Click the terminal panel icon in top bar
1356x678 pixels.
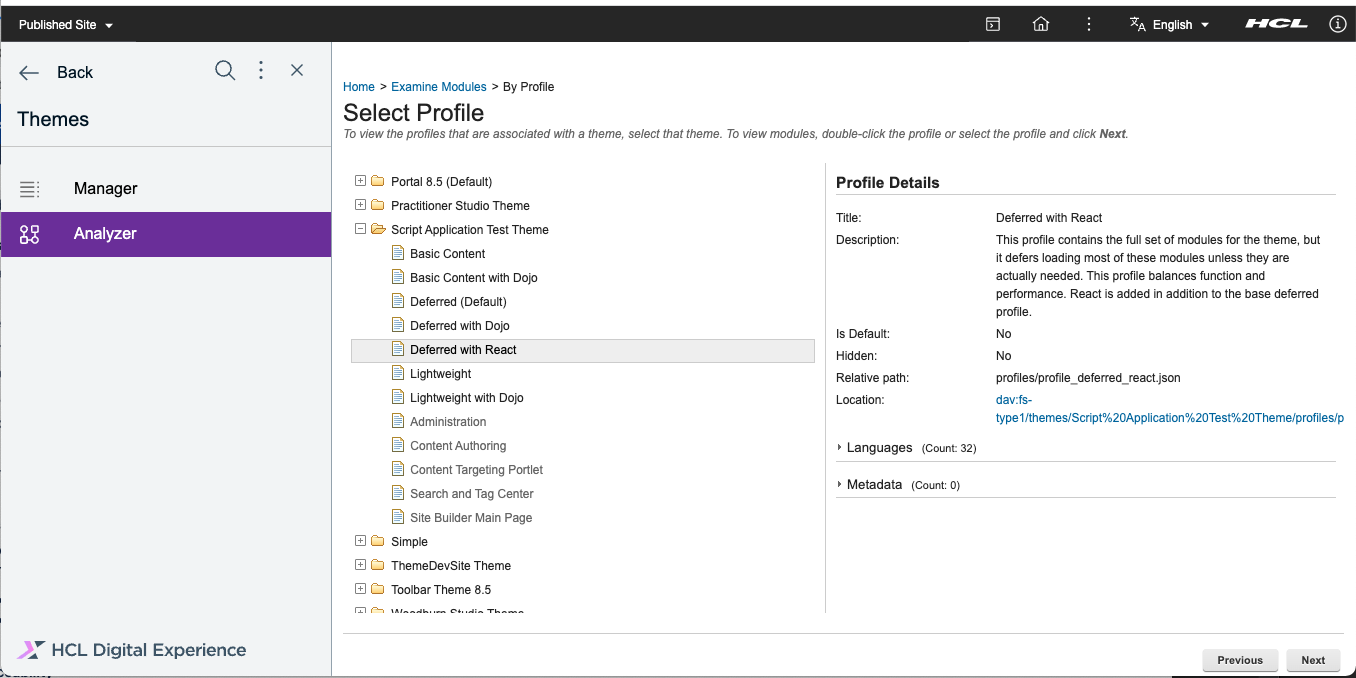(x=992, y=24)
